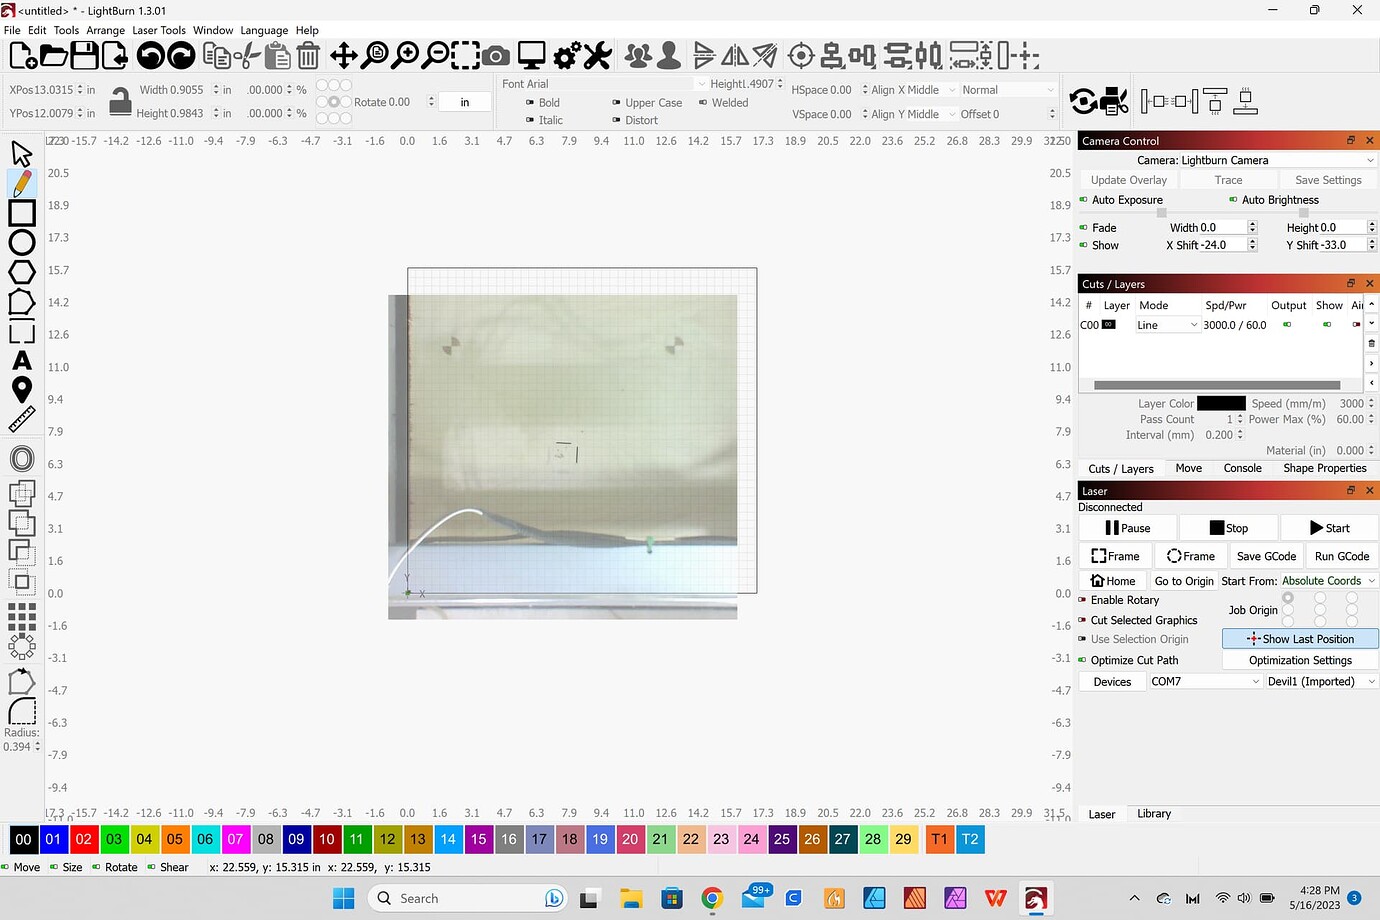
Task: Open the camera Capture tool in the toolbar
Action: pyautogui.click(x=495, y=56)
